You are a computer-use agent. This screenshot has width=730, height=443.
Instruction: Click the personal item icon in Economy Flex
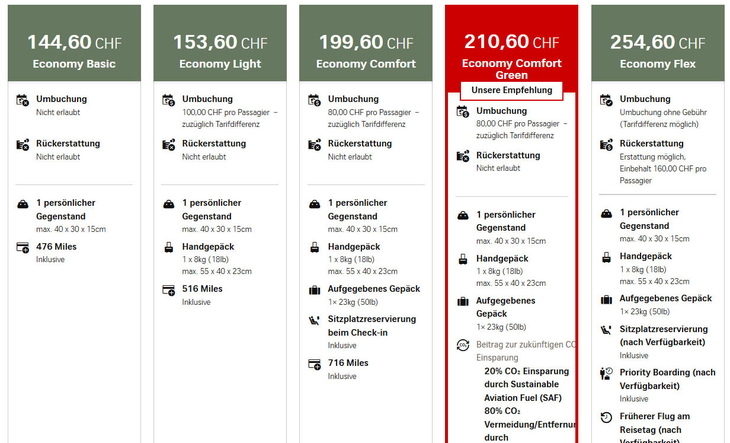coord(606,213)
